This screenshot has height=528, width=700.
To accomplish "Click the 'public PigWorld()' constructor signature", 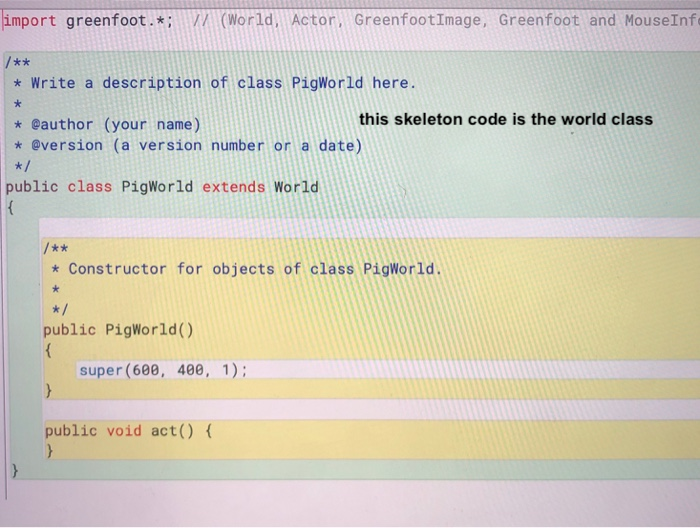I will (119, 330).
